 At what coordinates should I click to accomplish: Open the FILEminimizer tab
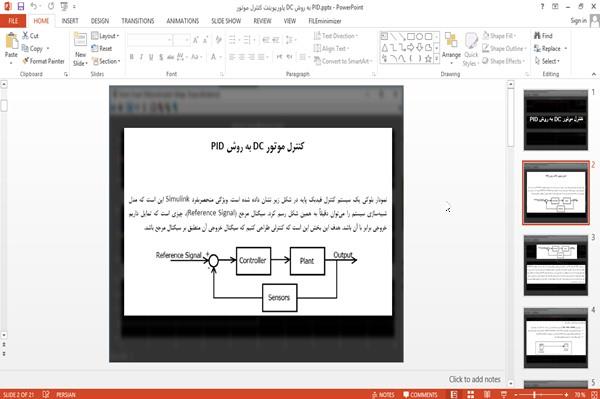point(324,21)
